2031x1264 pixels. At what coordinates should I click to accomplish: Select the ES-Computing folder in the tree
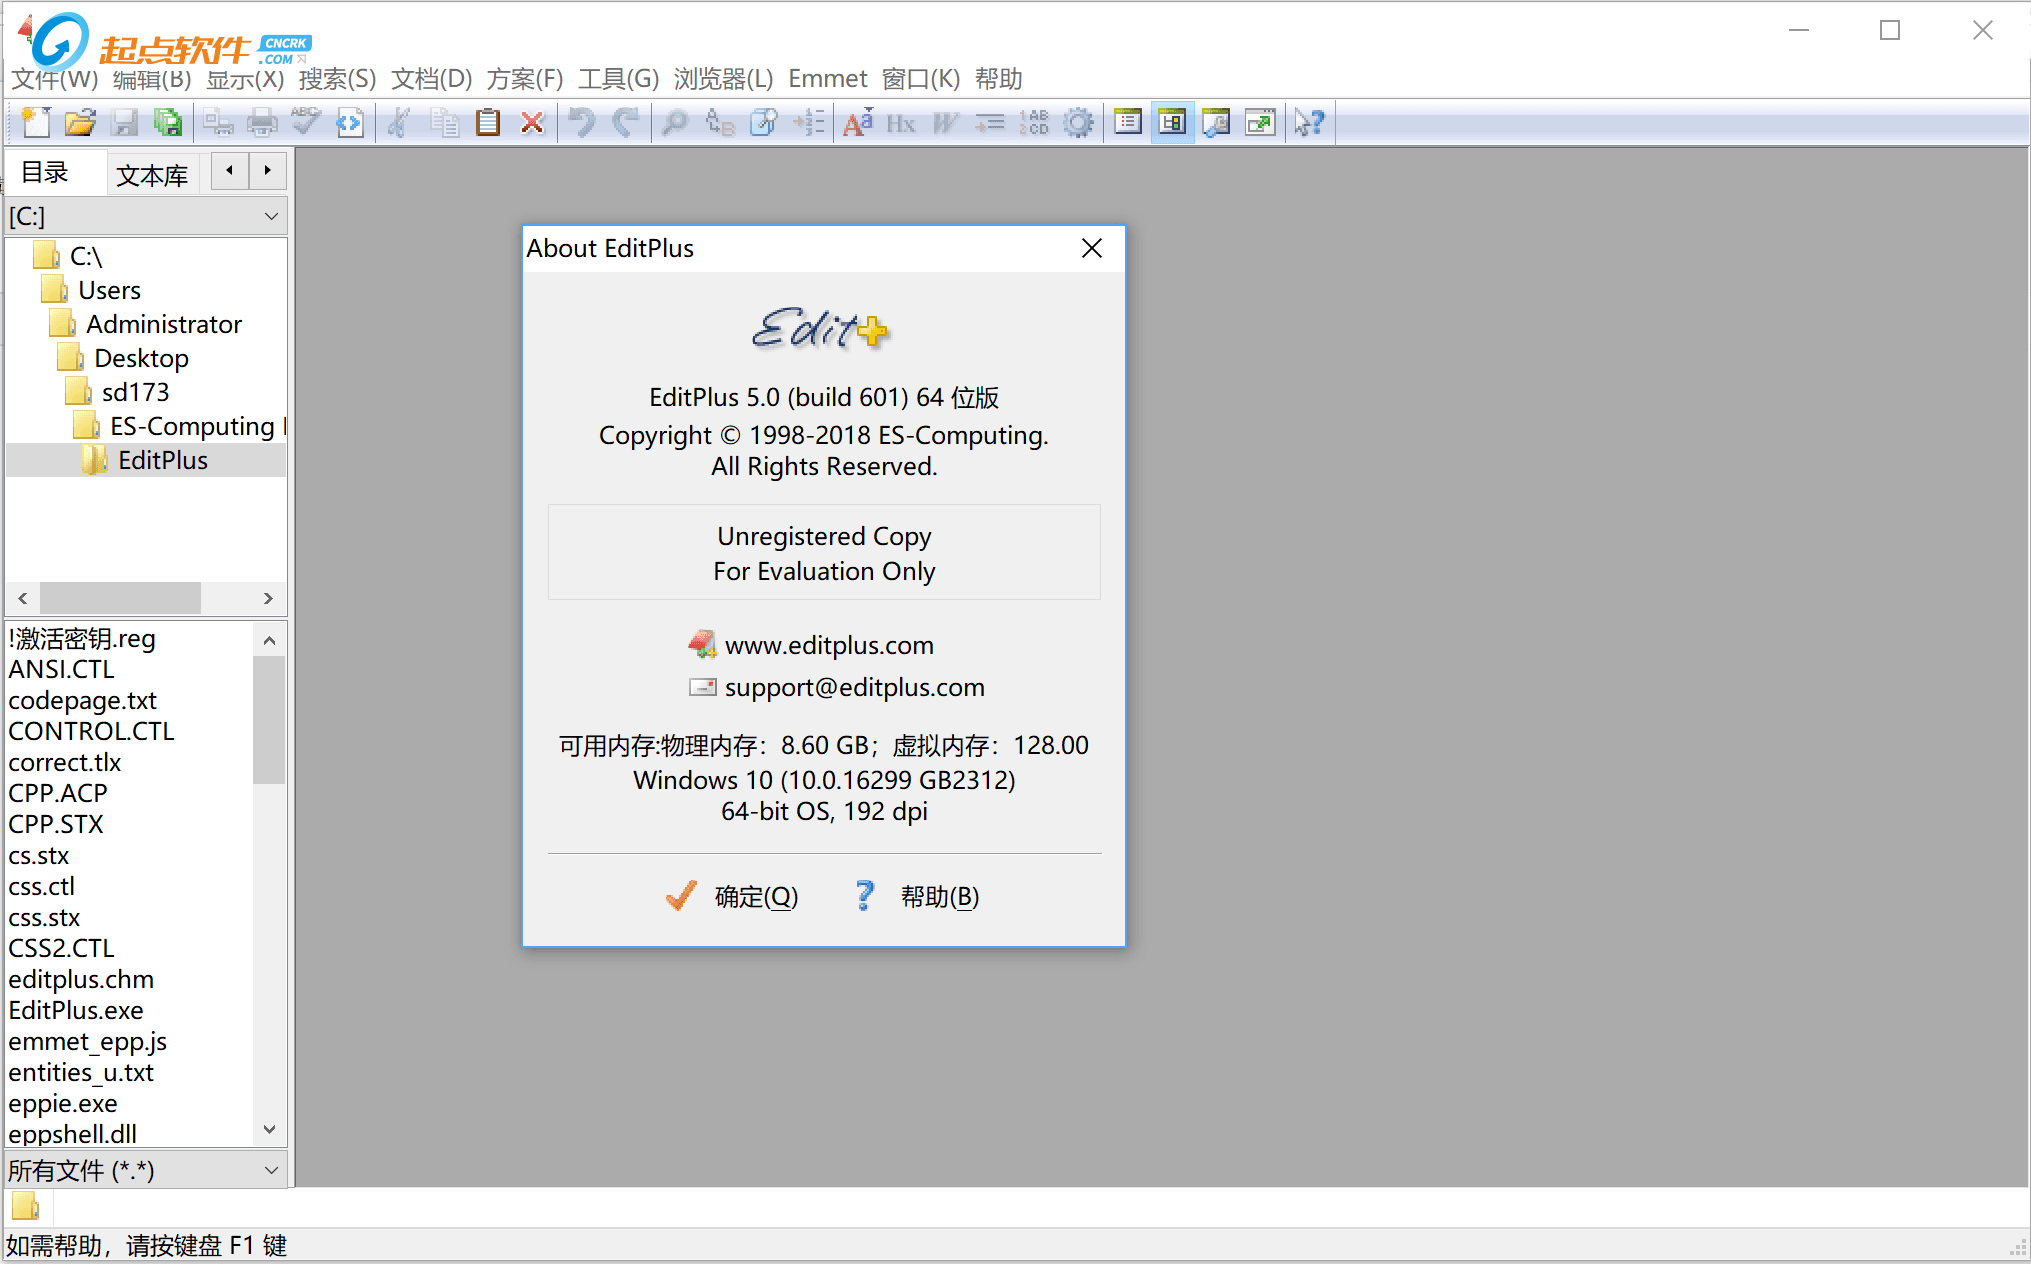(x=191, y=426)
